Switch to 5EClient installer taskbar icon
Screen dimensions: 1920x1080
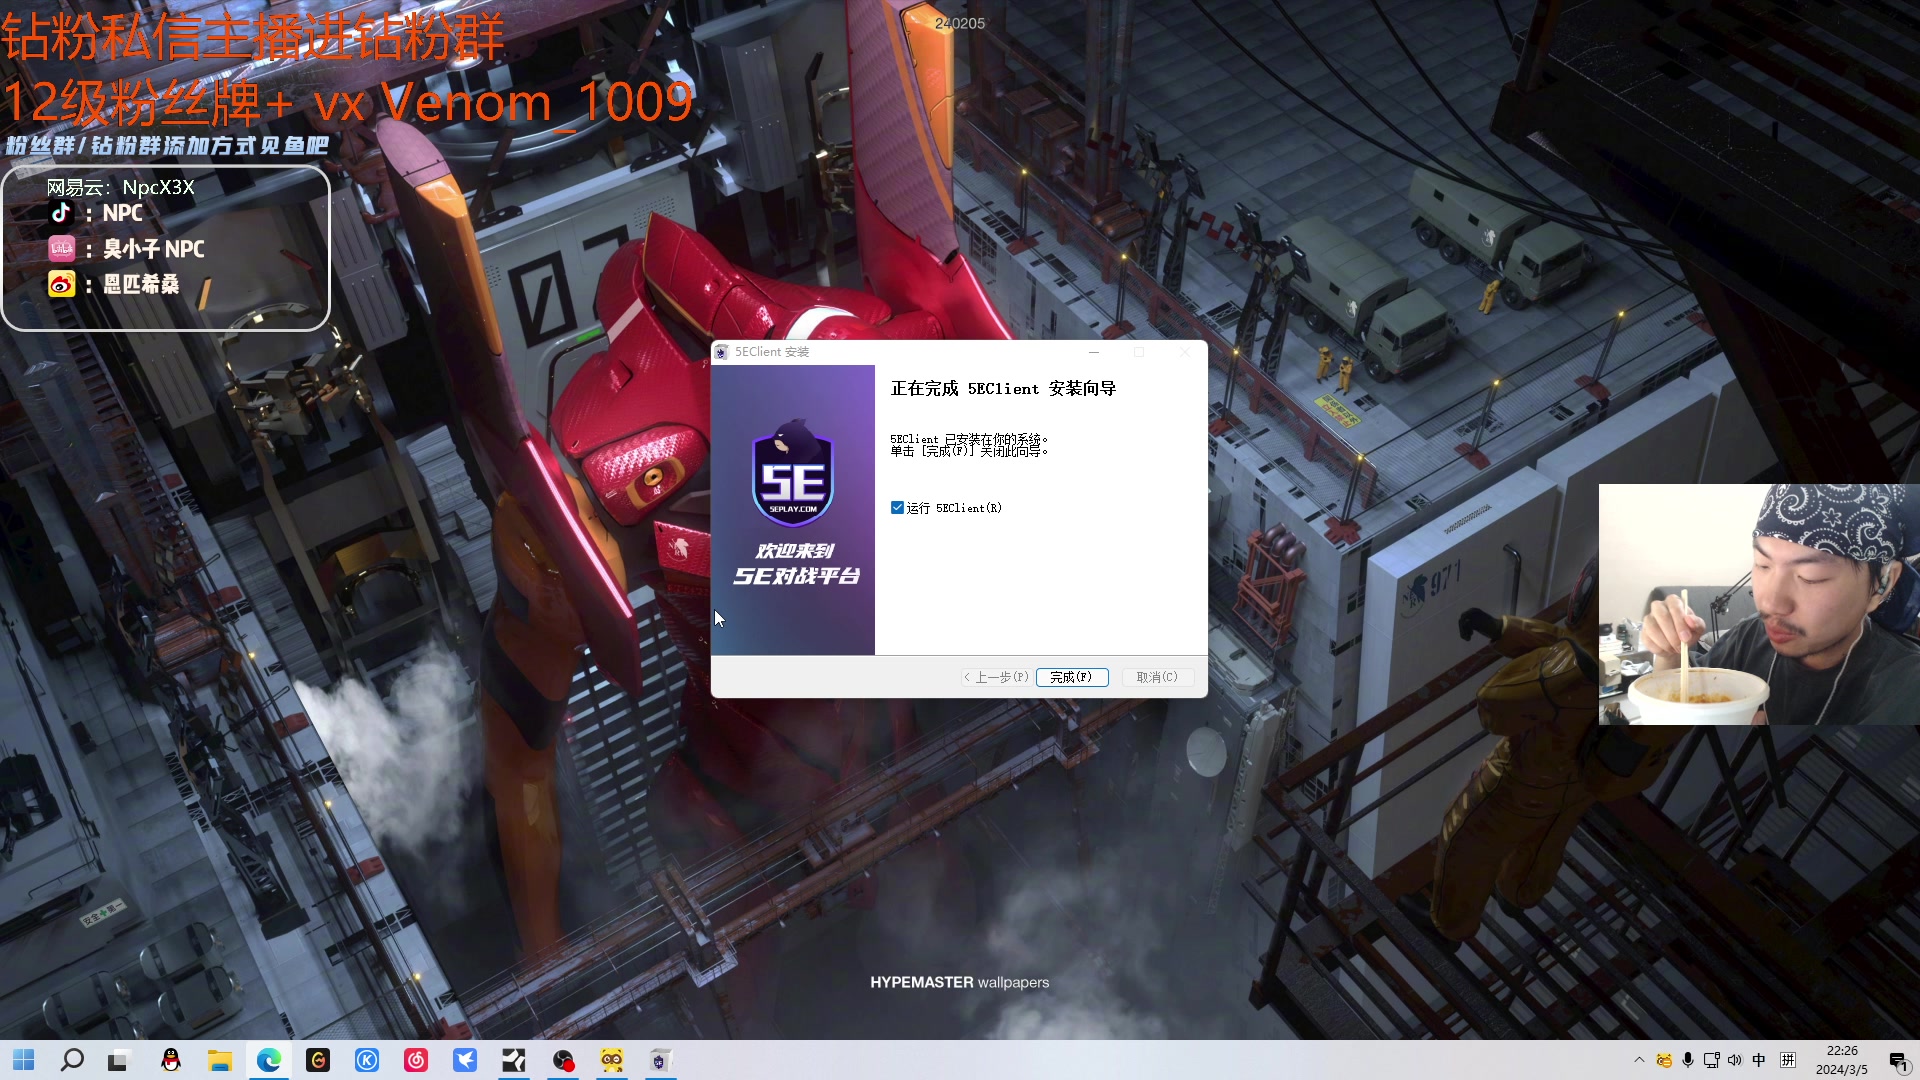click(x=660, y=1060)
